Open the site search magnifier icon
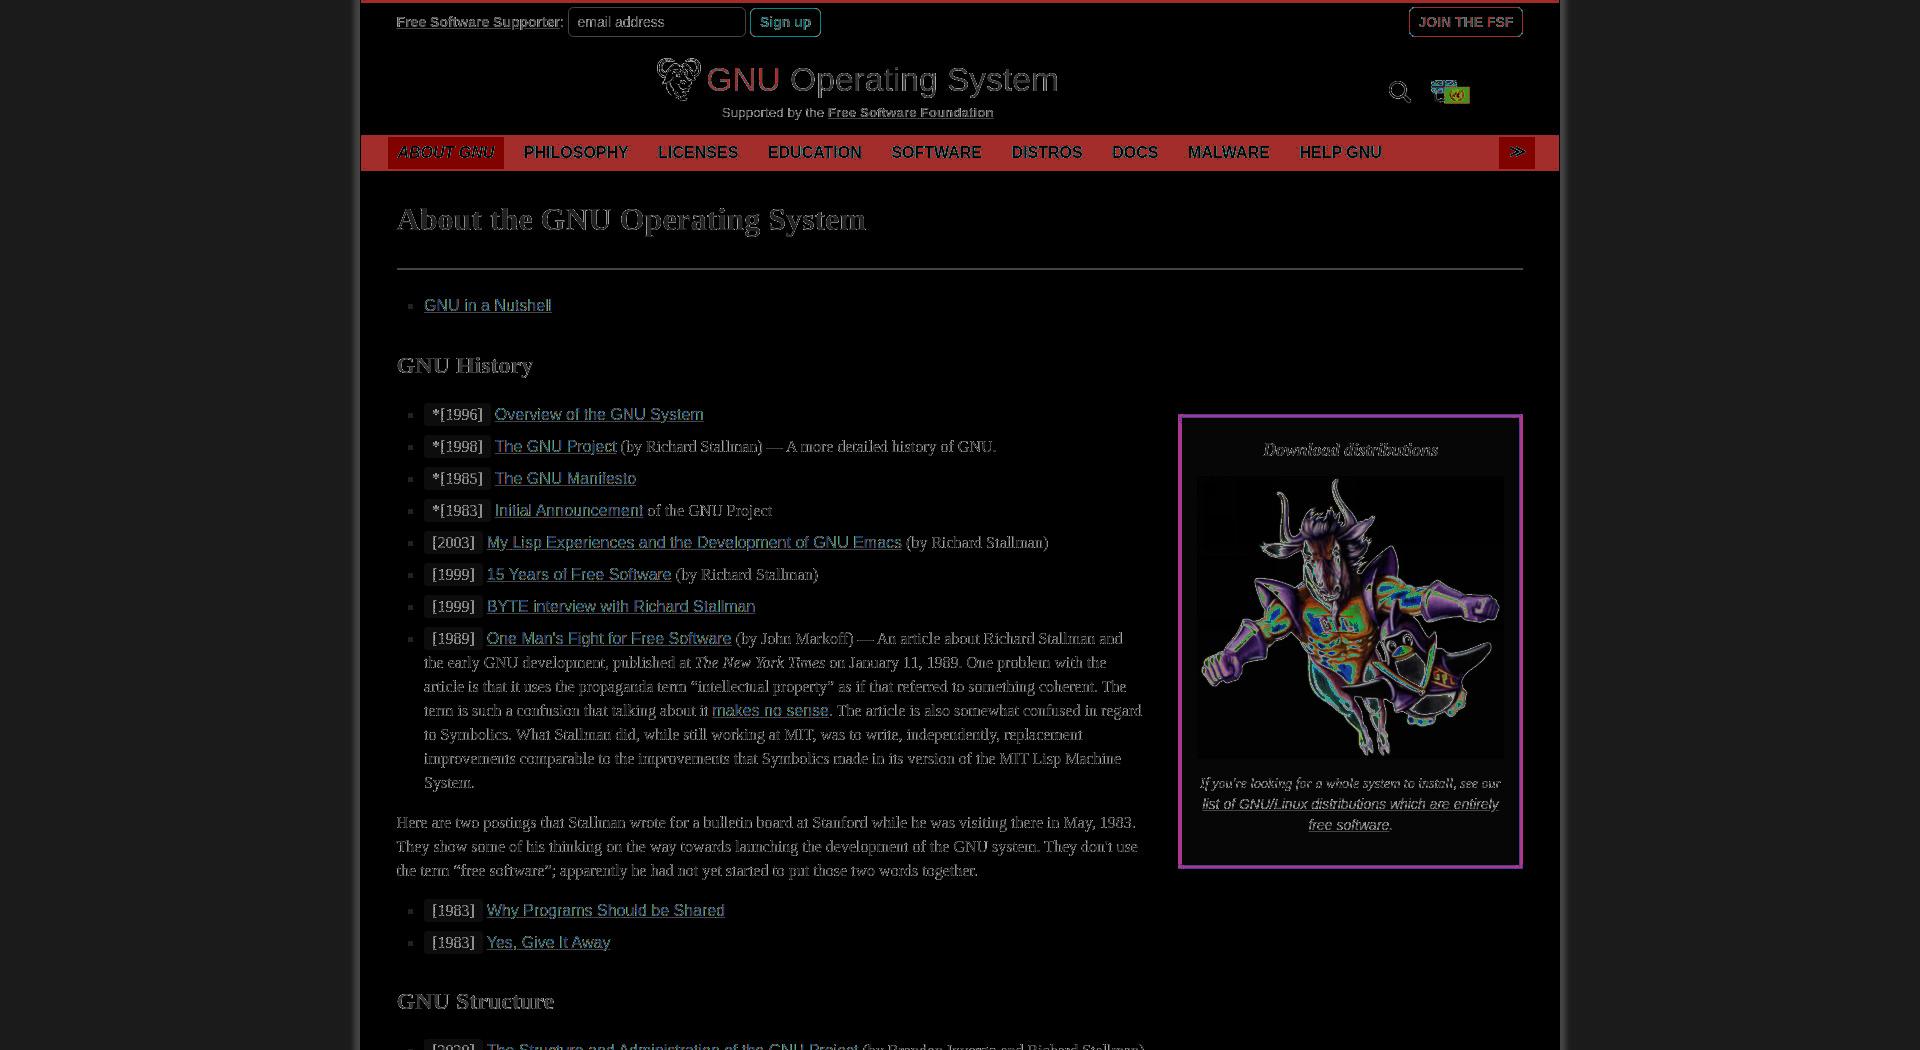The height and width of the screenshot is (1050, 1920). click(x=1399, y=92)
